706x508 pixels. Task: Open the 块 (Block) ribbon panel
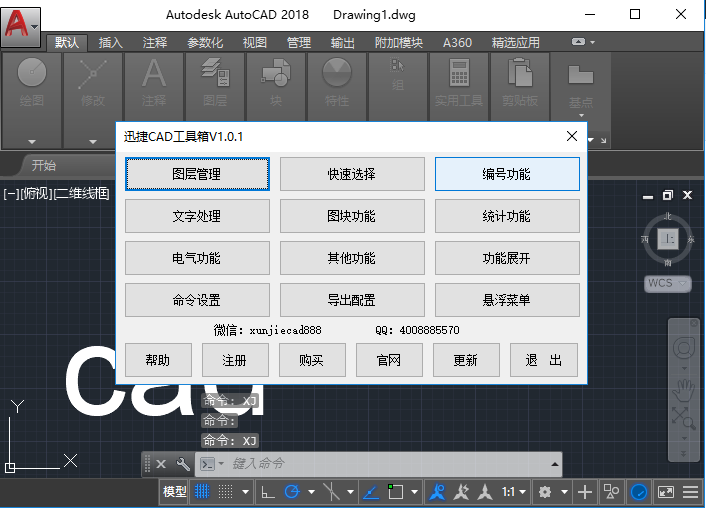tap(276, 81)
